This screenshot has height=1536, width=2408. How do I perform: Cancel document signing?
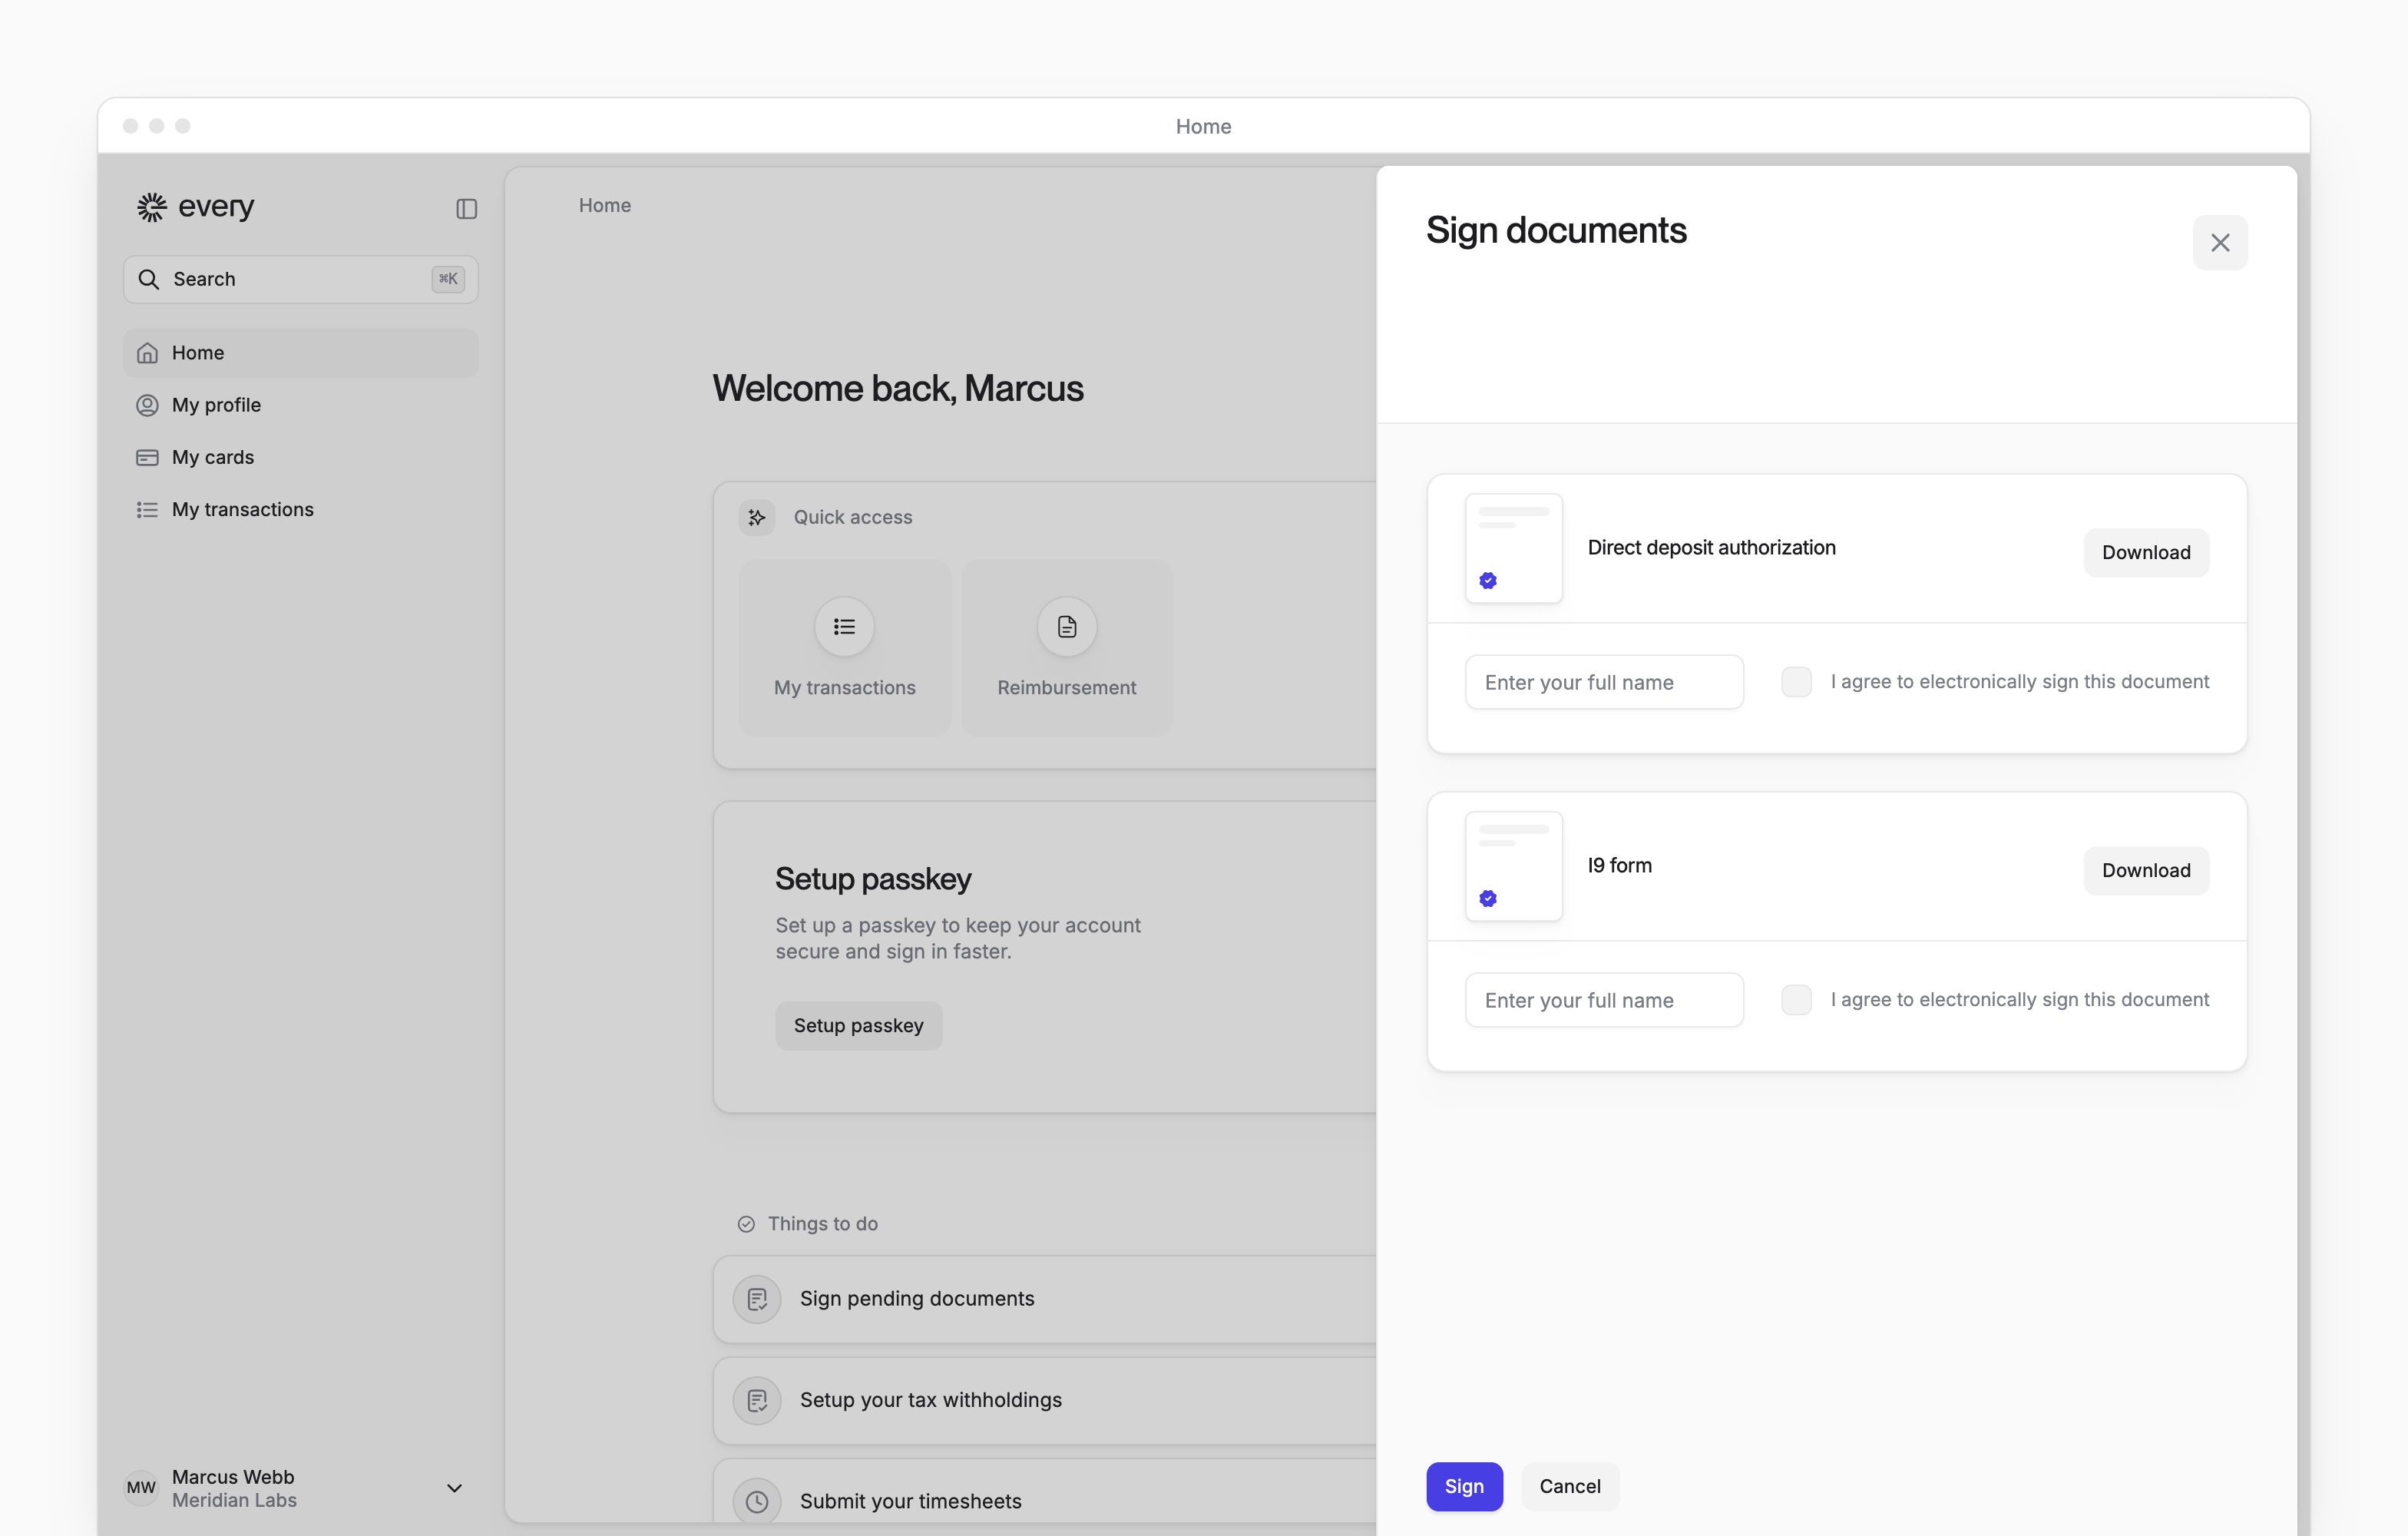pyautogui.click(x=1570, y=1486)
